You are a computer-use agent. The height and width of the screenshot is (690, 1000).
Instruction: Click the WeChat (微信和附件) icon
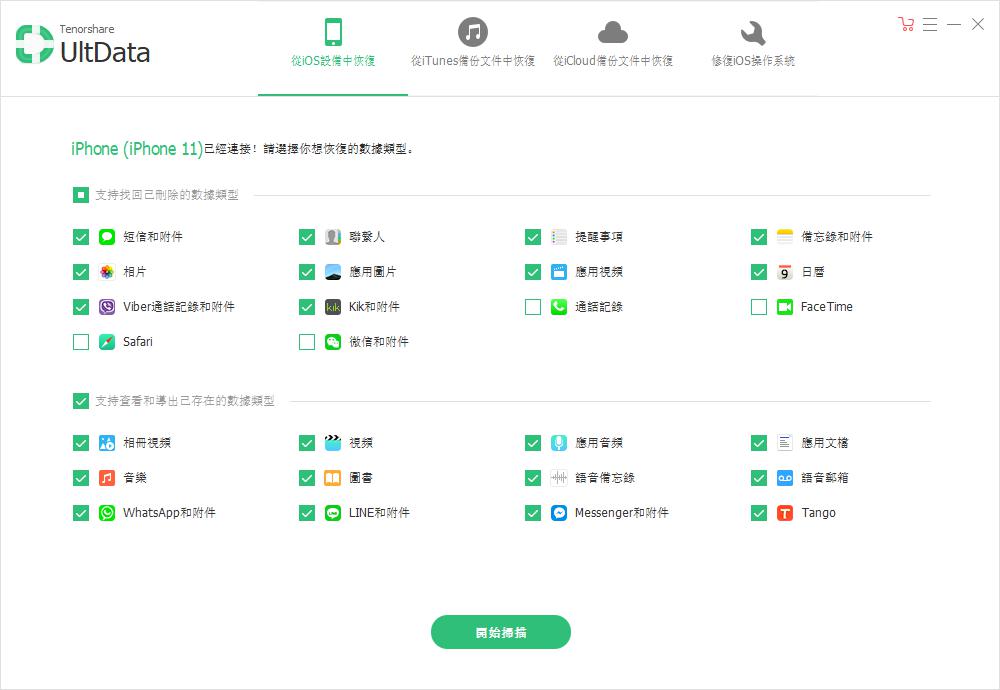tap(333, 342)
